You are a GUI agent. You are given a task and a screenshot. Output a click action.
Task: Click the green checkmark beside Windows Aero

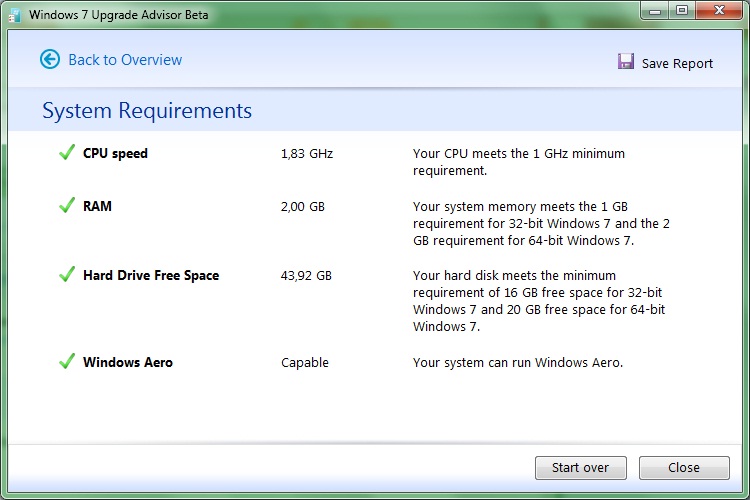67,361
